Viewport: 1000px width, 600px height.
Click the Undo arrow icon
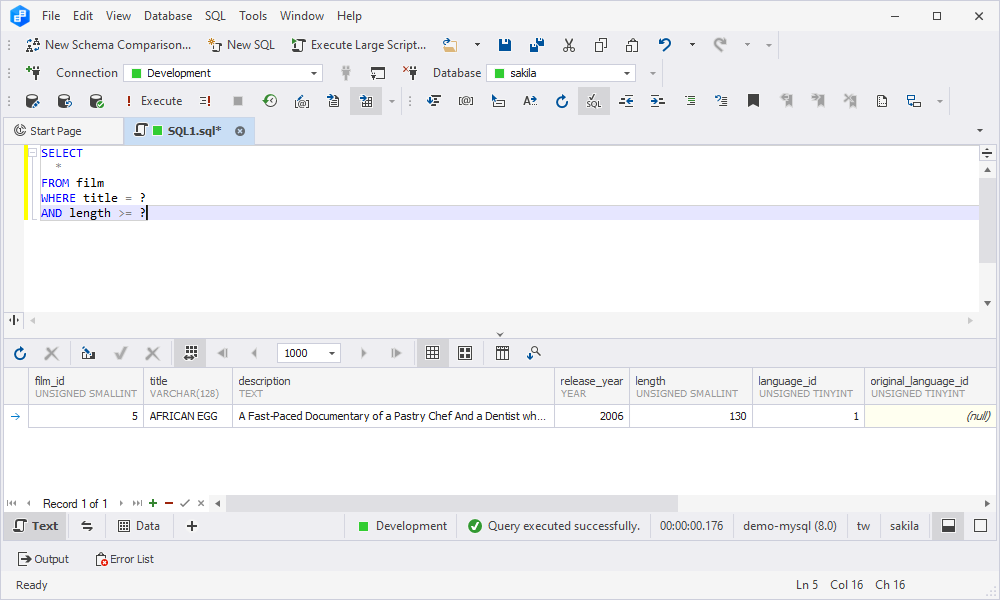click(665, 45)
